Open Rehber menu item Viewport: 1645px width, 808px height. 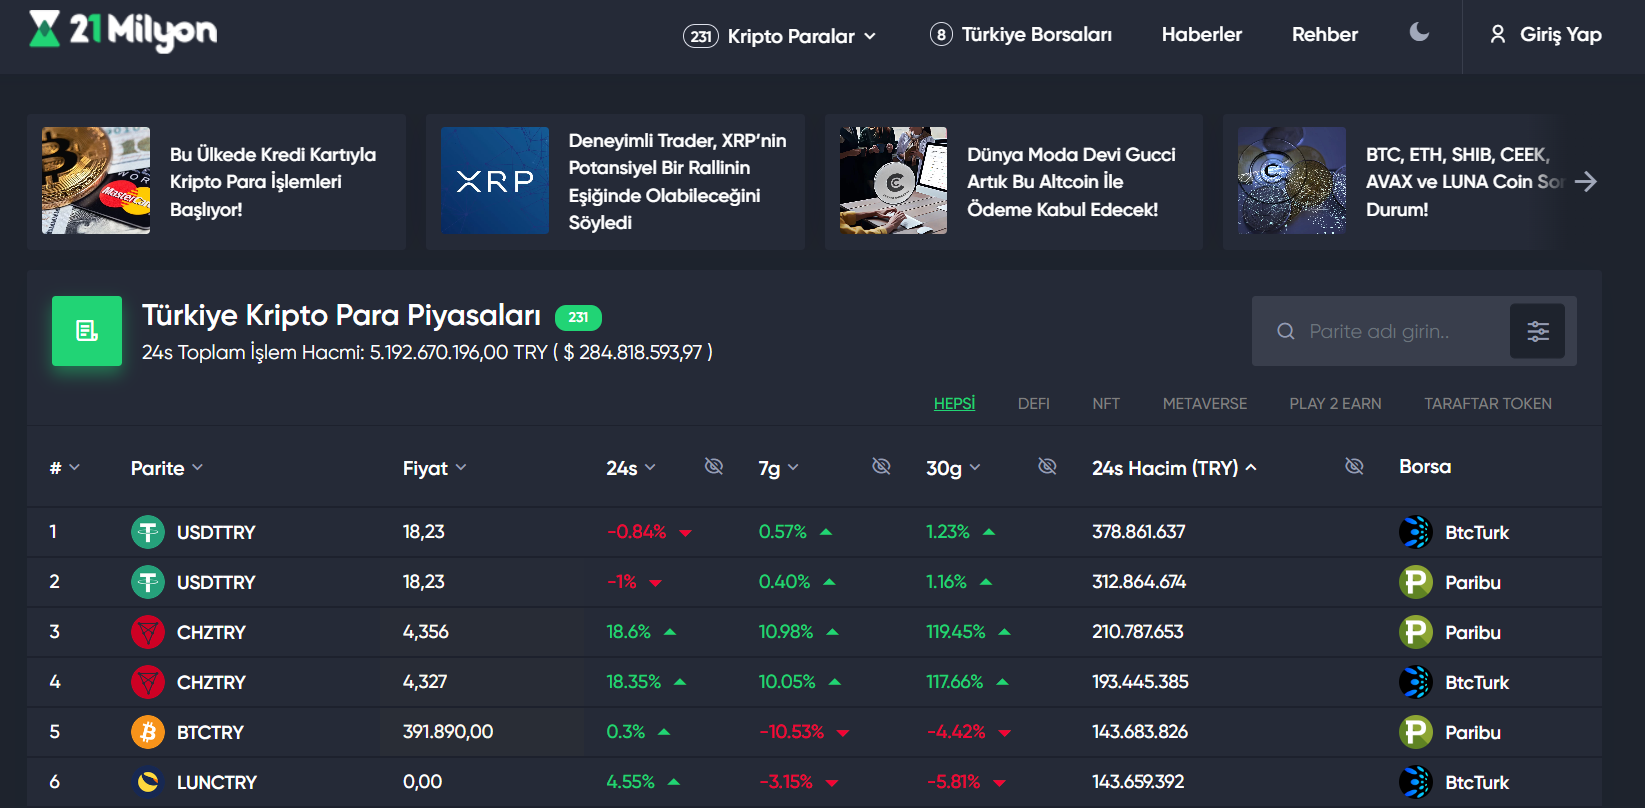tap(1324, 34)
